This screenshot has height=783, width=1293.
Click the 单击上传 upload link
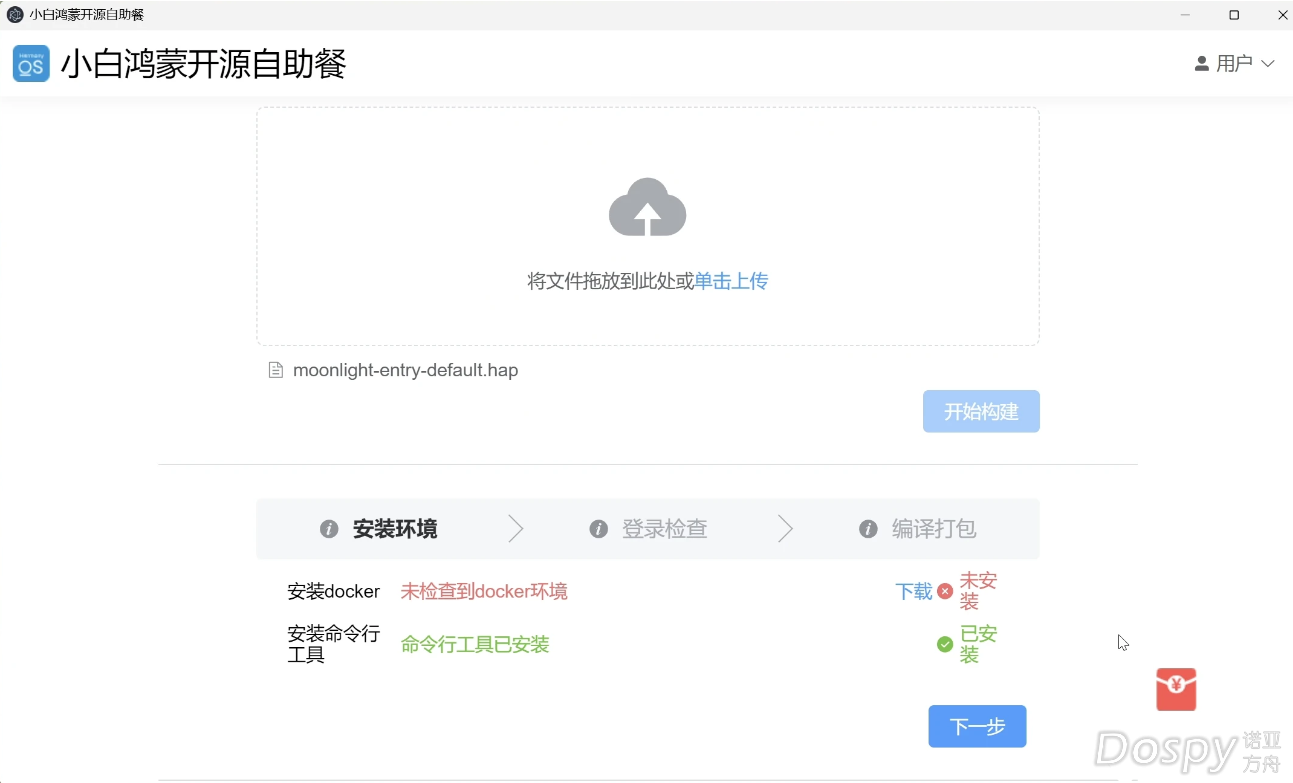pos(731,281)
